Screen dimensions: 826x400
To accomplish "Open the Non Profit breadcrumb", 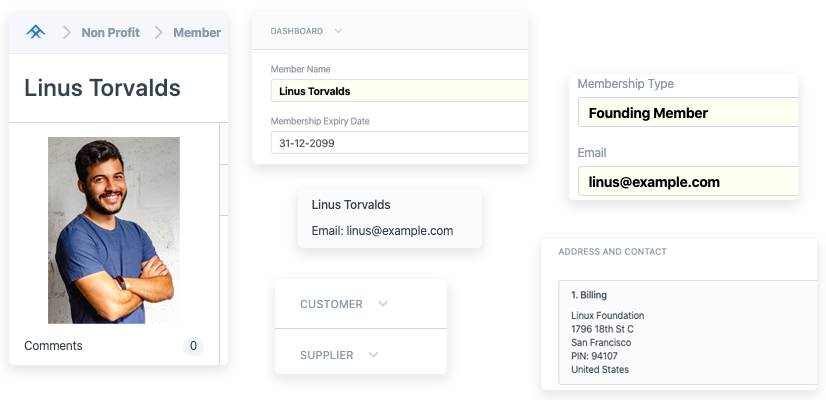I will click(108, 32).
